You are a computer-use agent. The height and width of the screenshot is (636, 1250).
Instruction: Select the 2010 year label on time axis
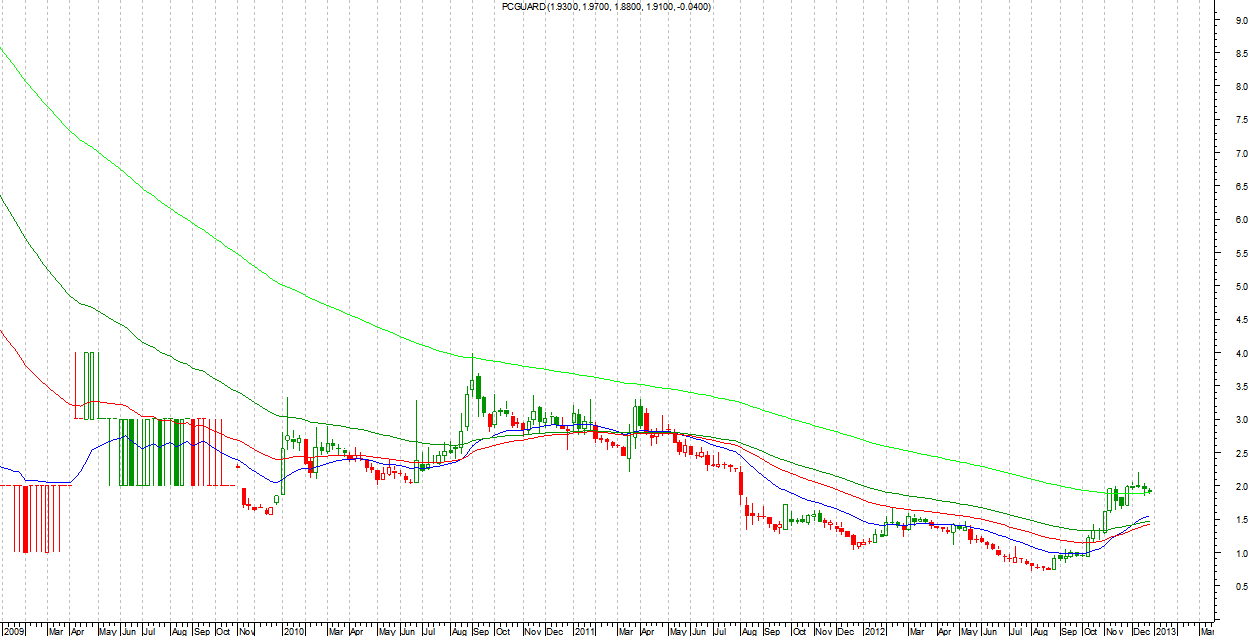(293, 631)
